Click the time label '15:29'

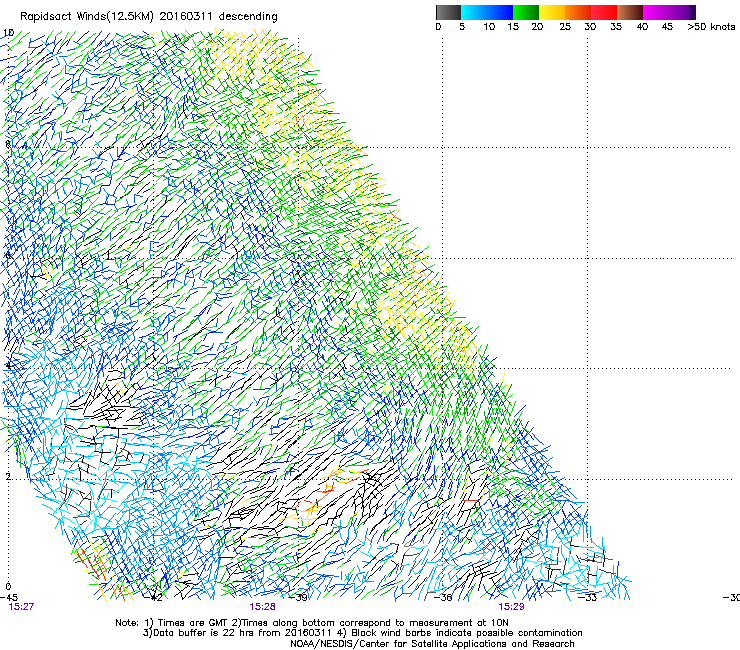[x=512, y=607]
